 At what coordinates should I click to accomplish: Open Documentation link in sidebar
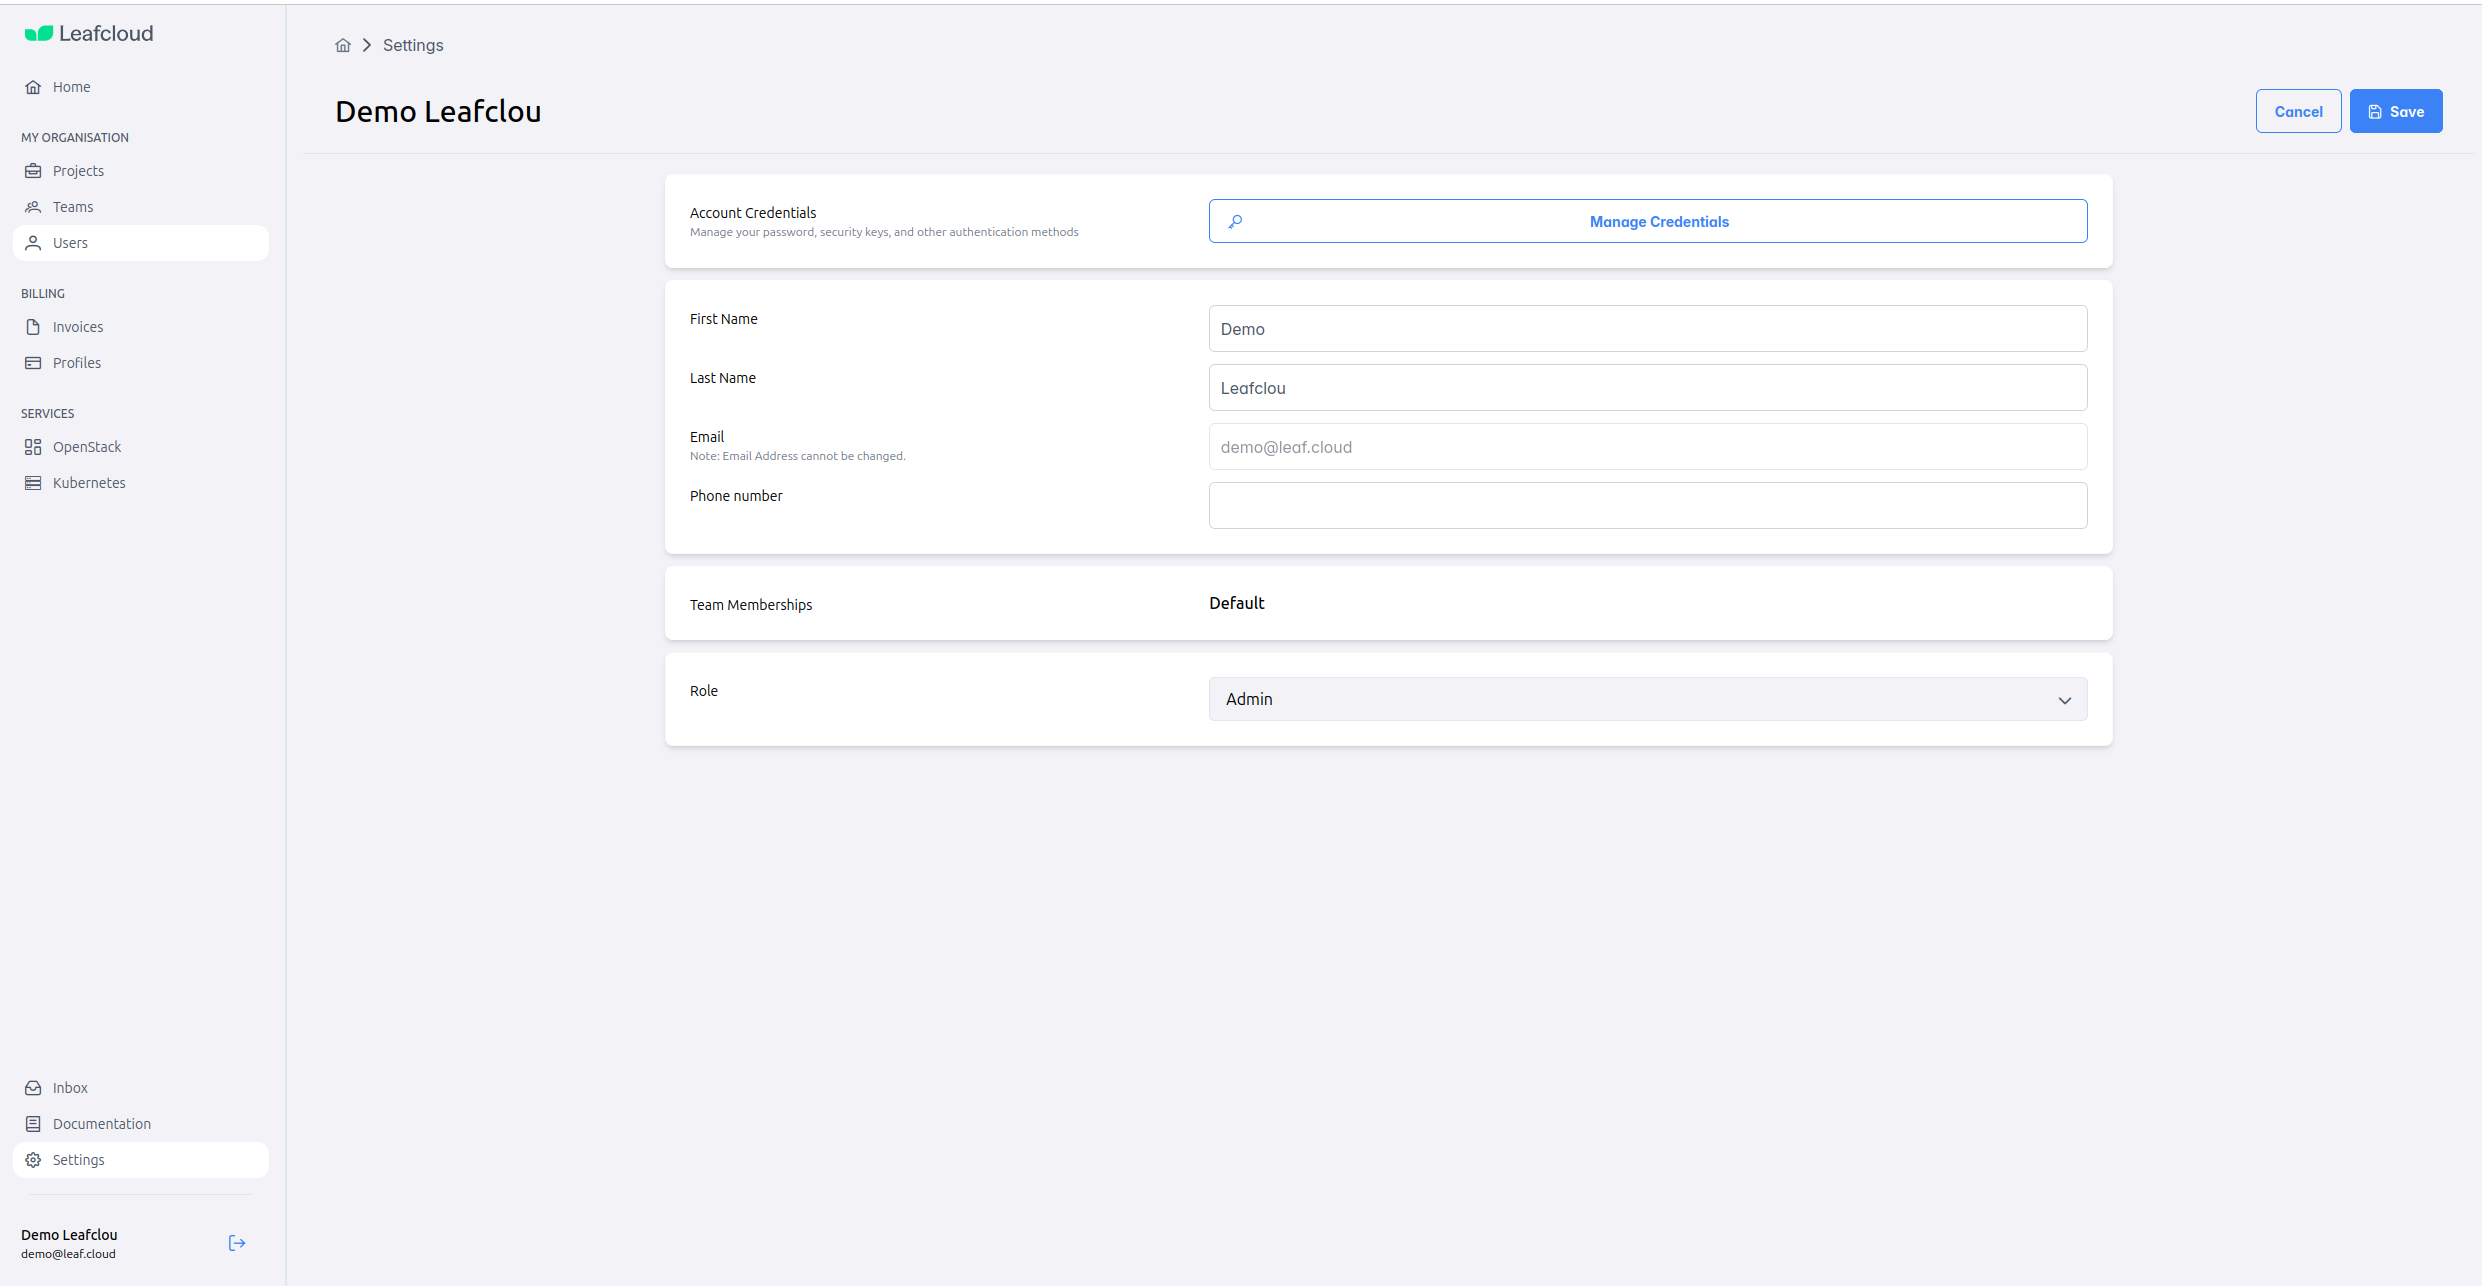[x=141, y=1124]
